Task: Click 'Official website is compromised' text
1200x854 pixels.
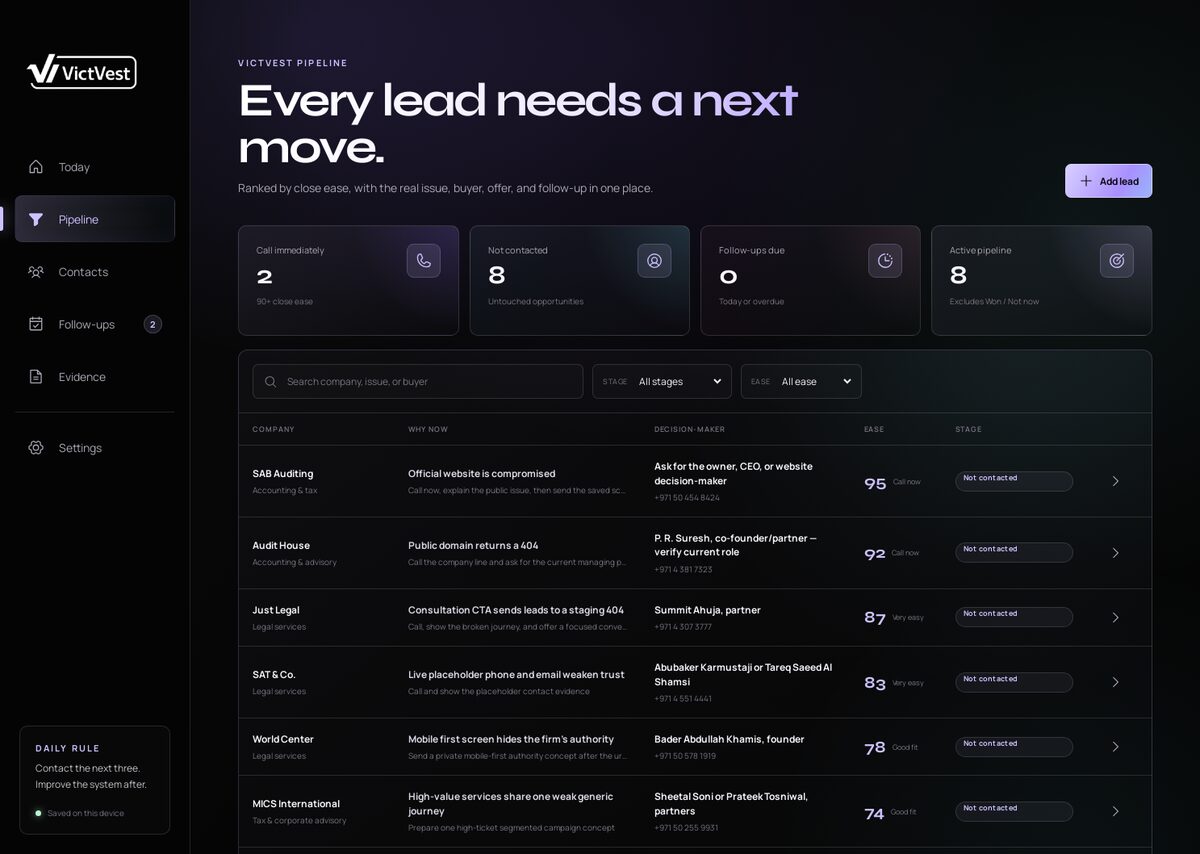Action: pyautogui.click(x=481, y=474)
